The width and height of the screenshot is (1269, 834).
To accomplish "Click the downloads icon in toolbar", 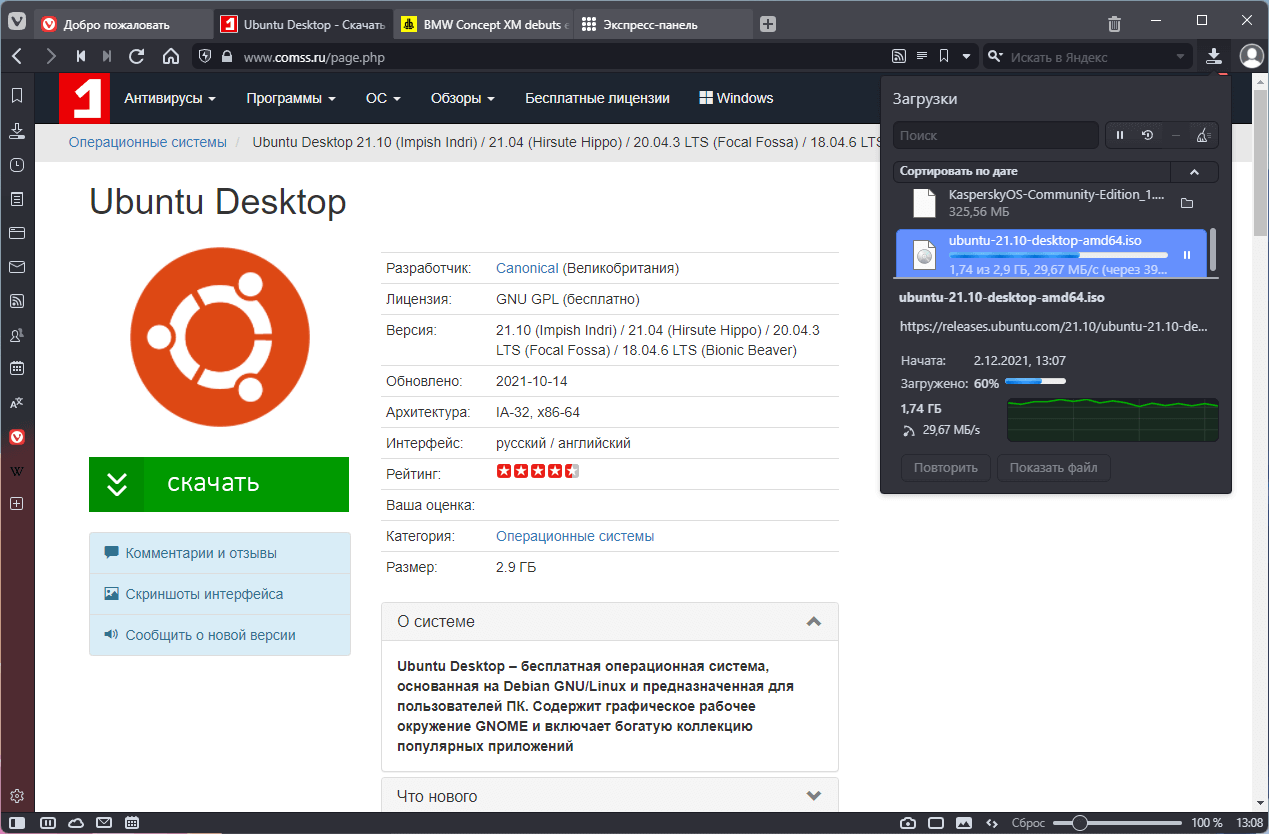I will pyautogui.click(x=1214, y=57).
